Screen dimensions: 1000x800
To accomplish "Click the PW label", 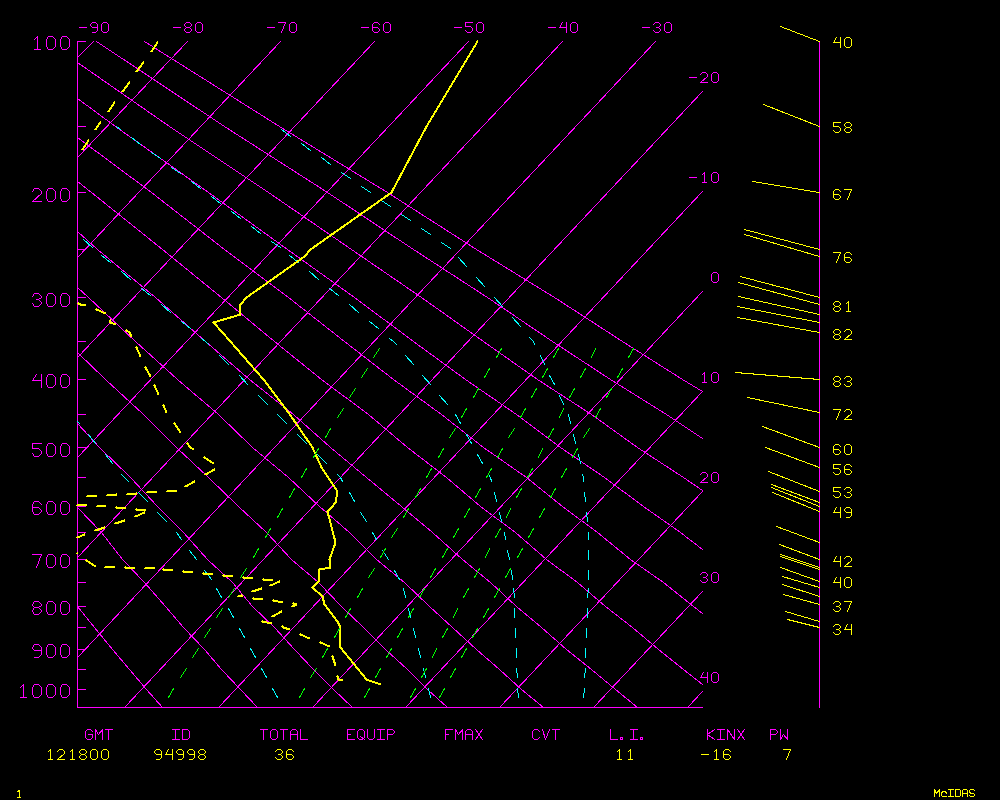I will (778, 735).
